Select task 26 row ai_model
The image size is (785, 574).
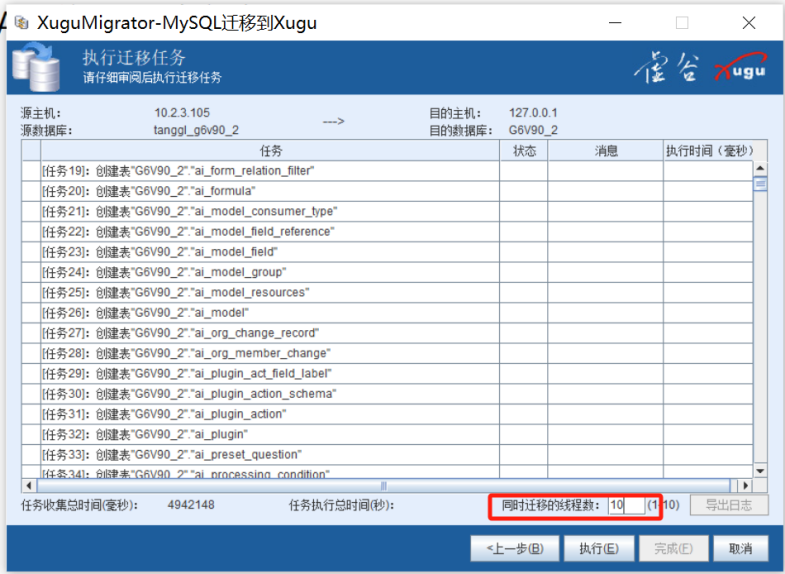pyautogui.click(x=387, y=313)
